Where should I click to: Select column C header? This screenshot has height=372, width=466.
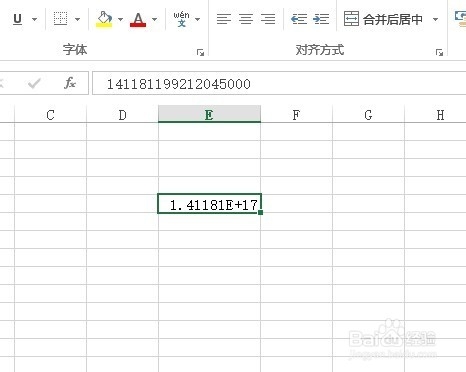tap(50, 115)
